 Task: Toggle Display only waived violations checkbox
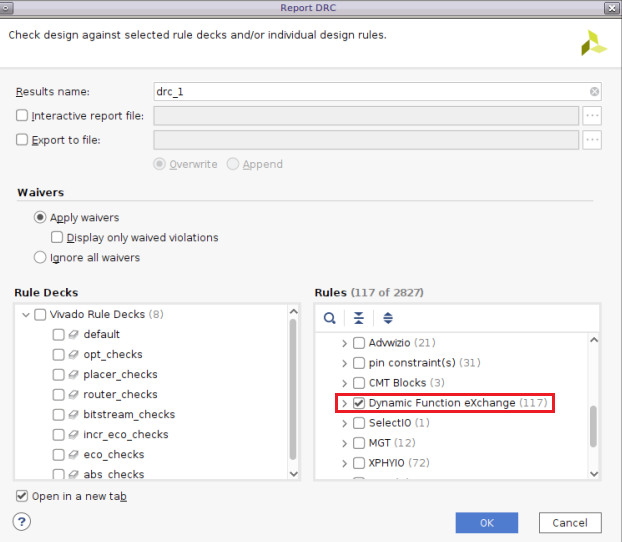click(x=57, y=237)
